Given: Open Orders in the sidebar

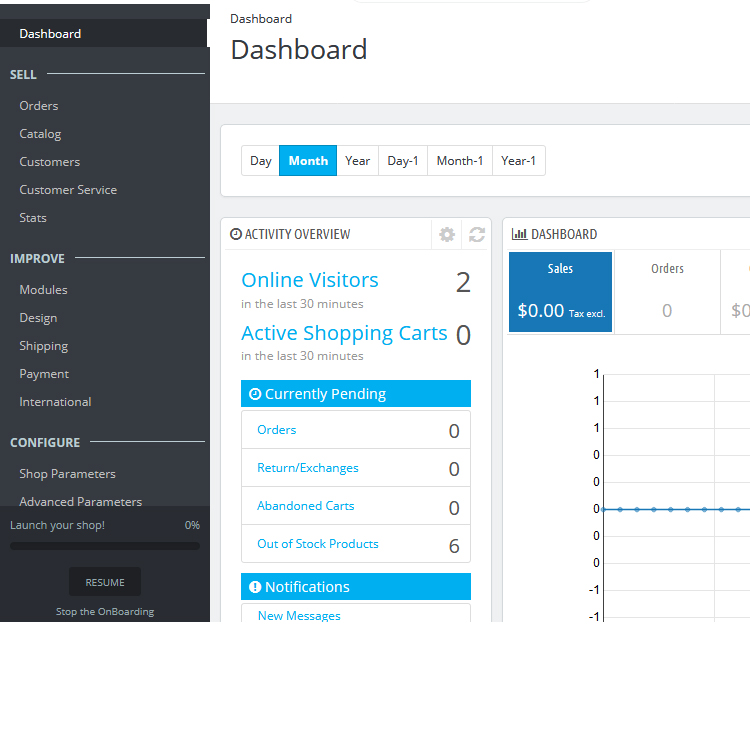Looking at the screenshot, I should coord(39,106).
